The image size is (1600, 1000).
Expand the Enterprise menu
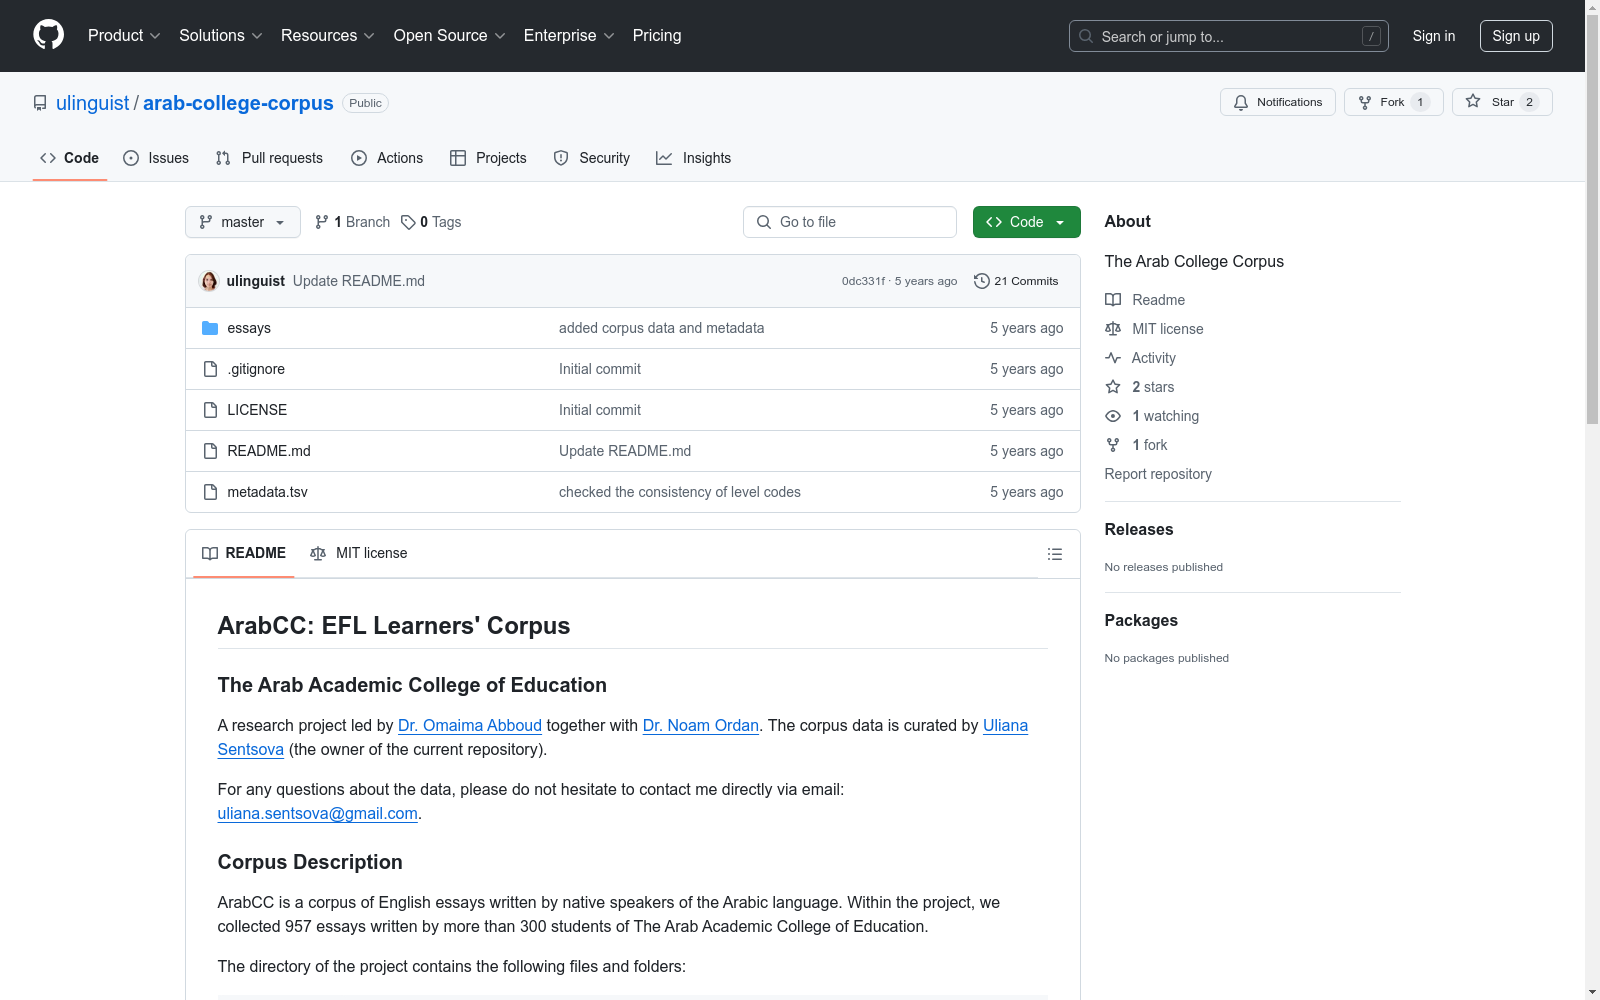tap(569, 35)
